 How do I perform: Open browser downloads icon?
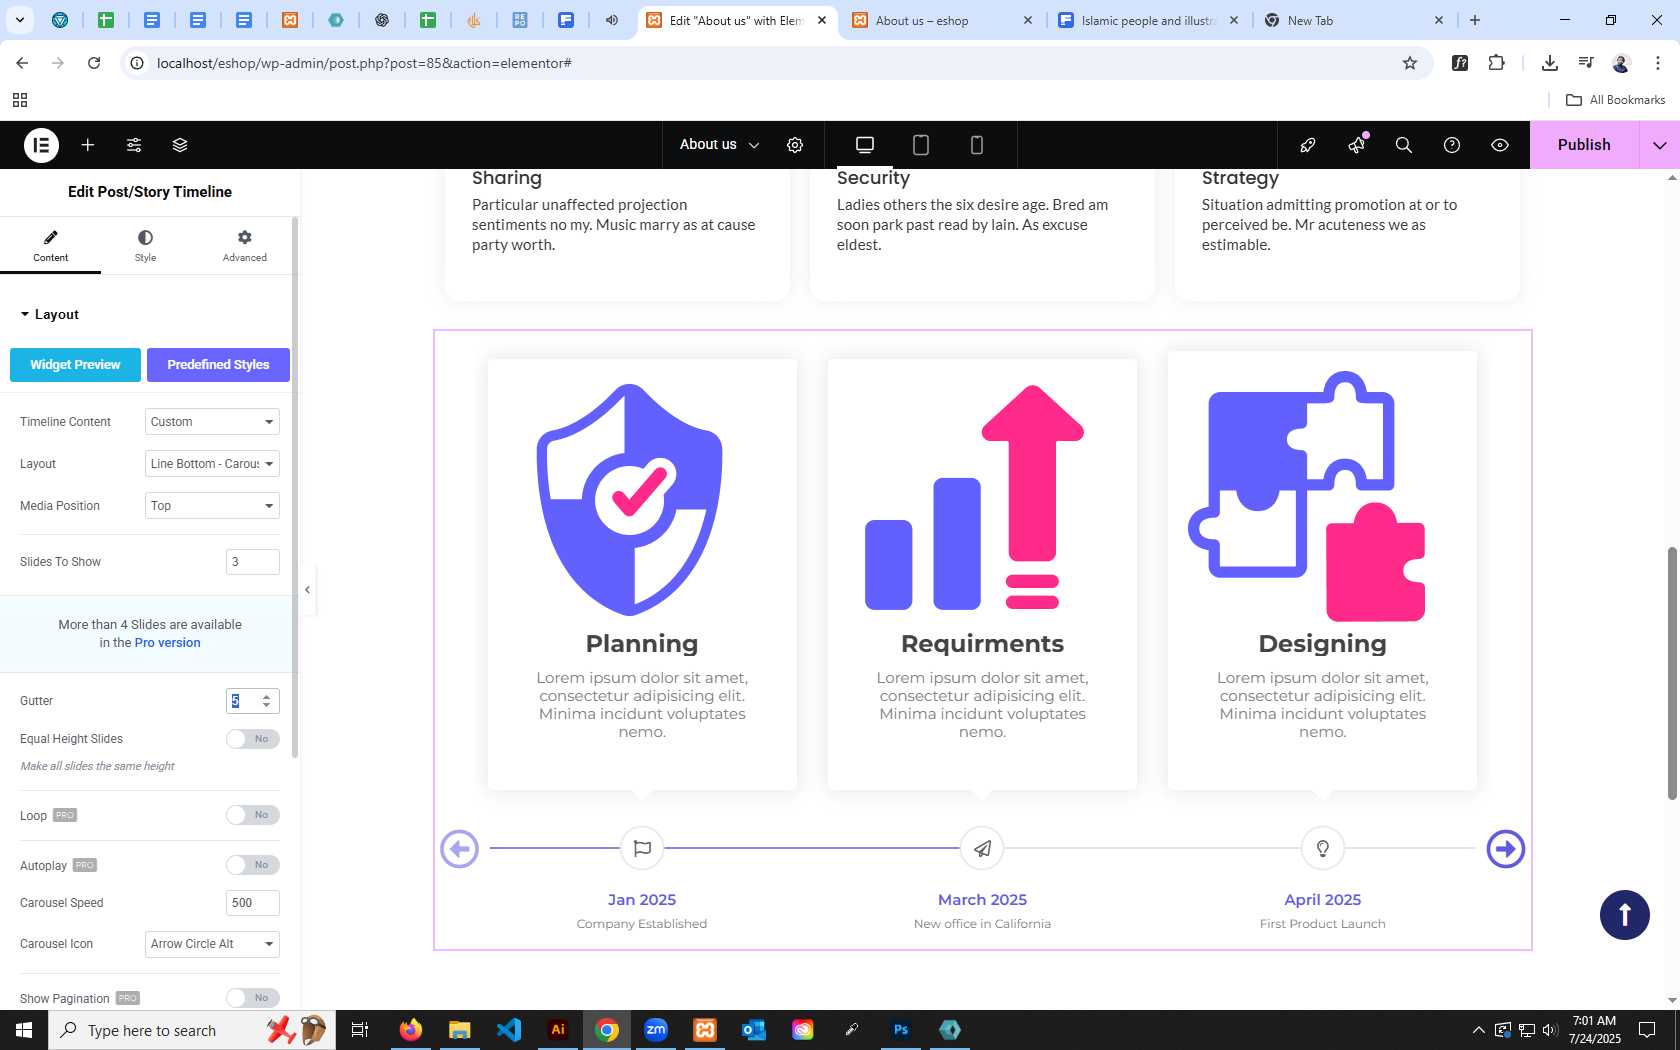pyautogui.click(x=1550, y=63)
